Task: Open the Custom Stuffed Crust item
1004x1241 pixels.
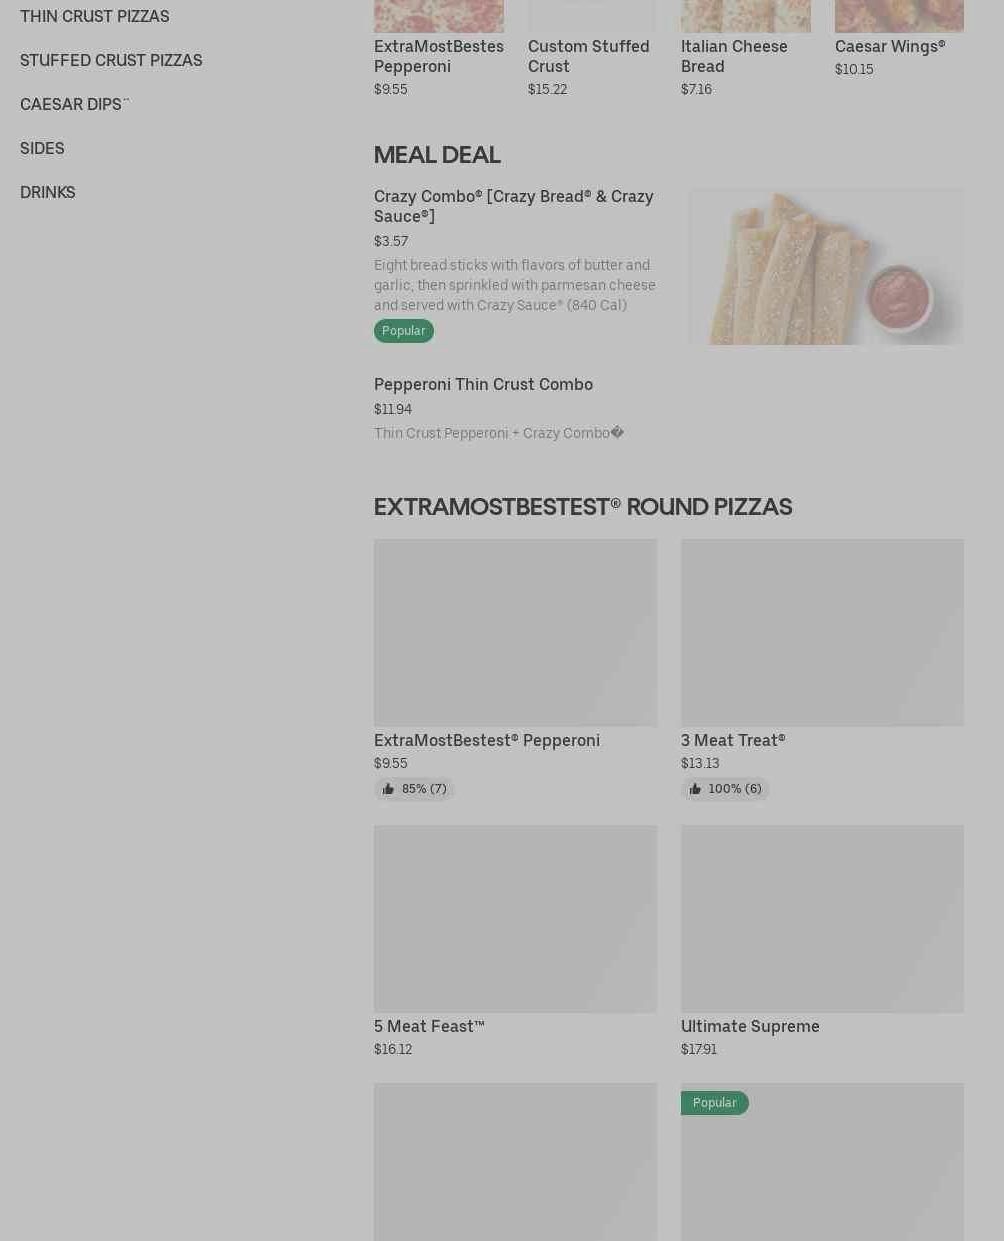Action: coord(588,56)
